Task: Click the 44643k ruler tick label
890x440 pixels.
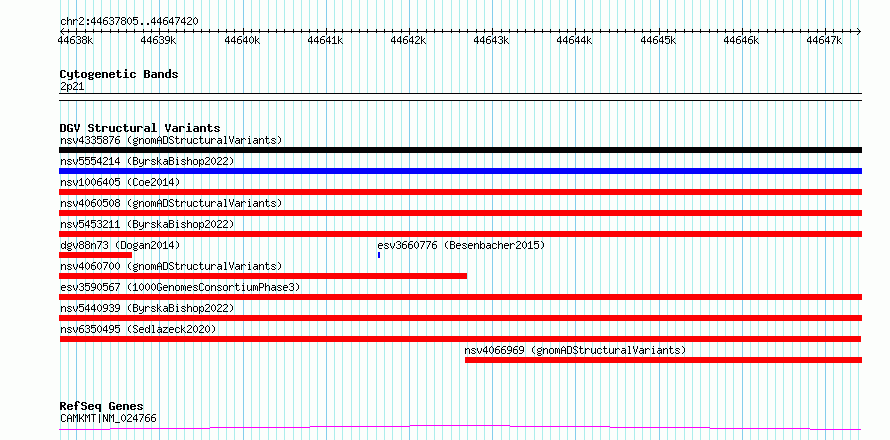Action: tap(492, 40)
